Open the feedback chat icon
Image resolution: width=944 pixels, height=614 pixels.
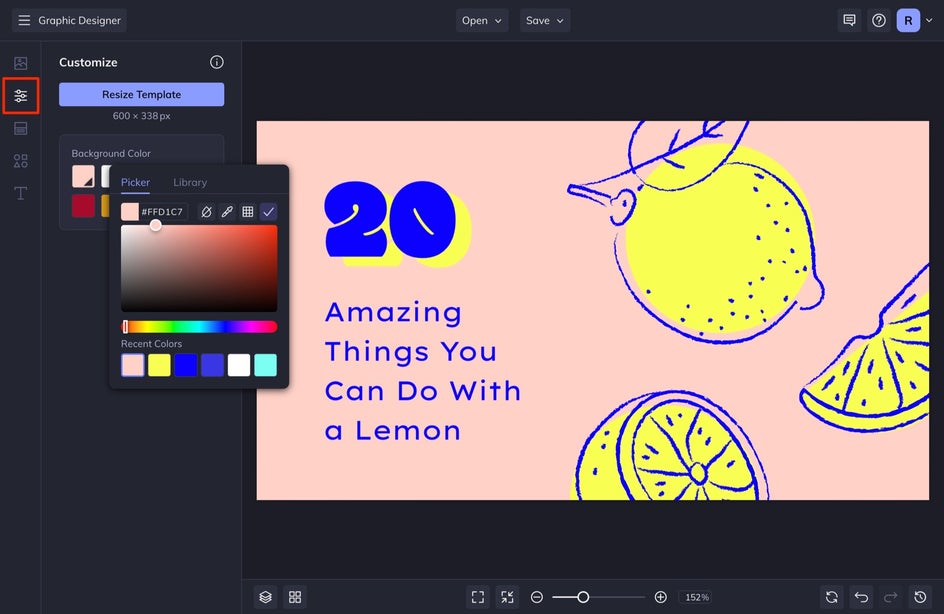pos(849,20)
